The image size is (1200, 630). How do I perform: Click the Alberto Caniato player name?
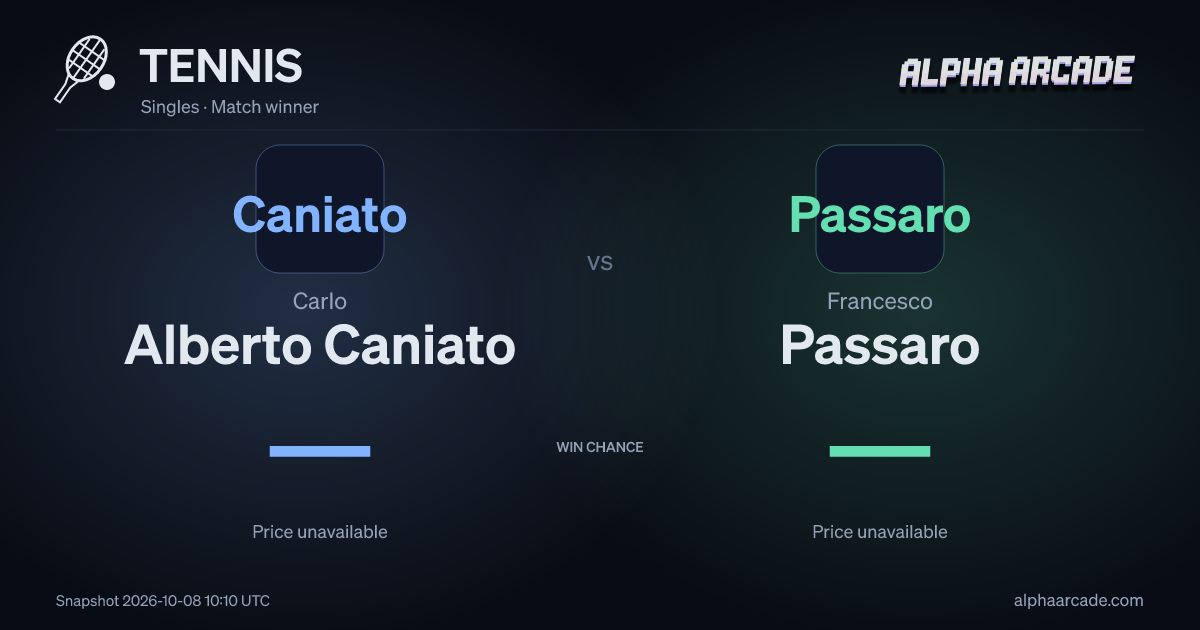pos(320,346)
